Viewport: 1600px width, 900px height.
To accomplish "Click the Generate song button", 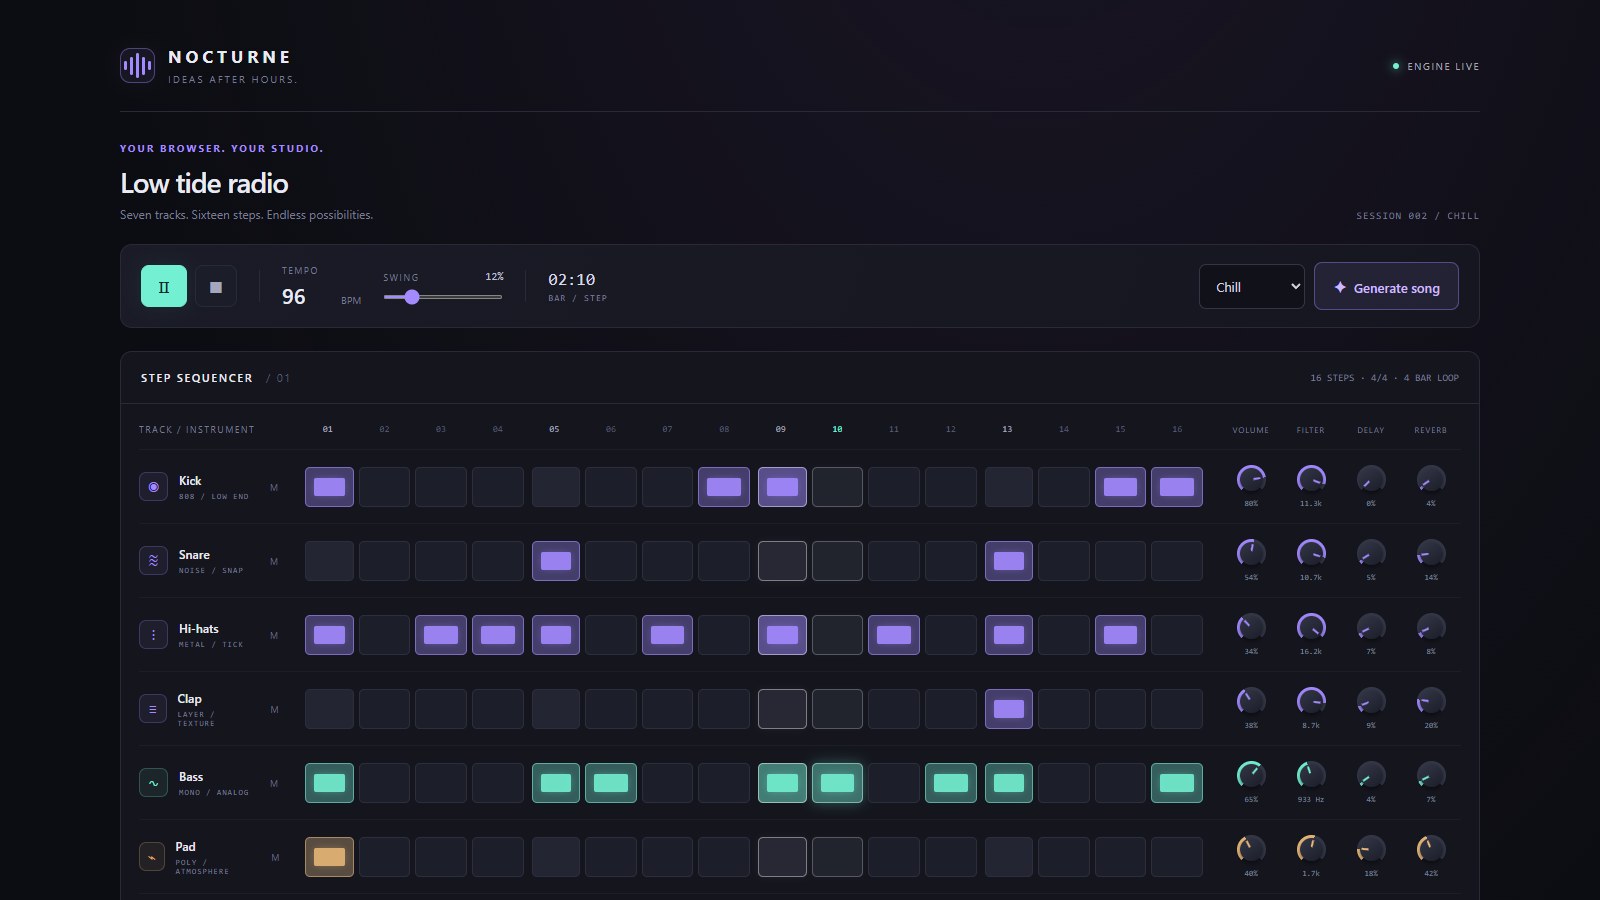I will tap(1386, 287).
